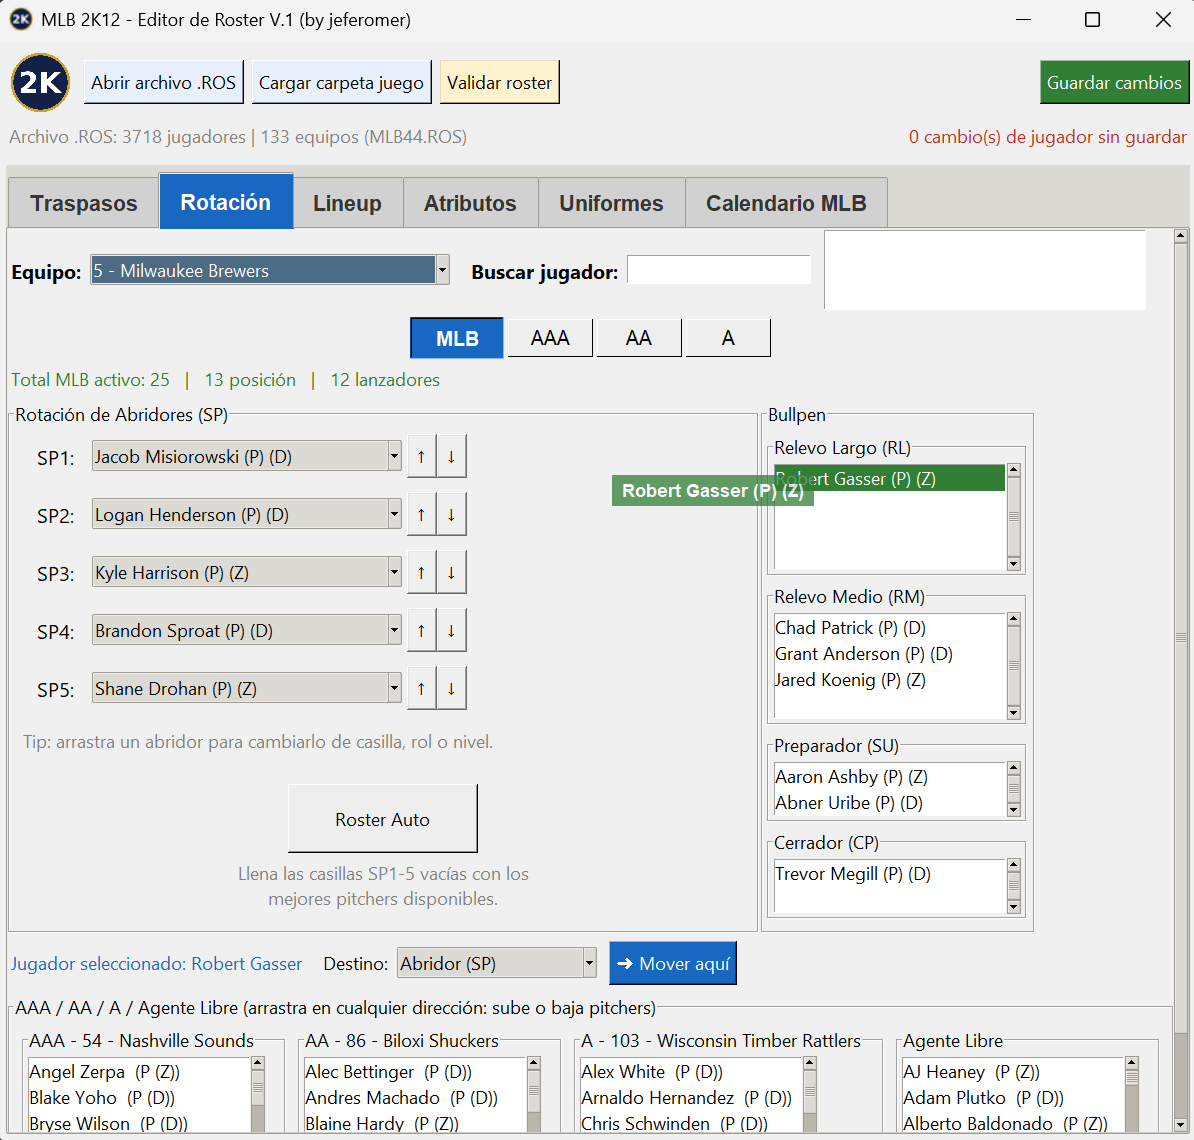
Task: Select Trevor Megill in Cerrador list
Action: (x=889, y=873)
